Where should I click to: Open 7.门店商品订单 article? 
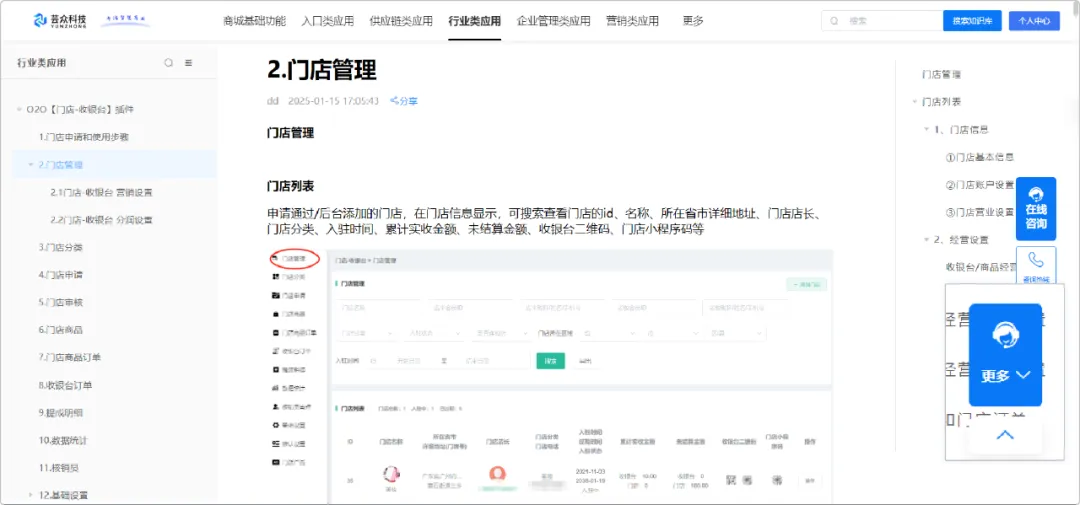click(x=70, y=358)
